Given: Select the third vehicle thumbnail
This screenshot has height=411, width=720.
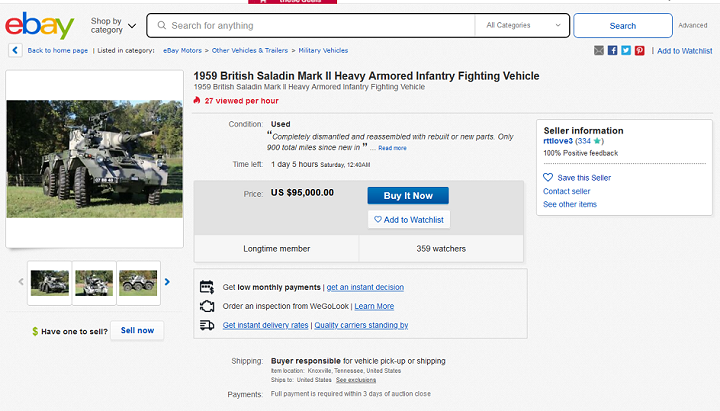Looking at the screenshot, I should point(138,282).
